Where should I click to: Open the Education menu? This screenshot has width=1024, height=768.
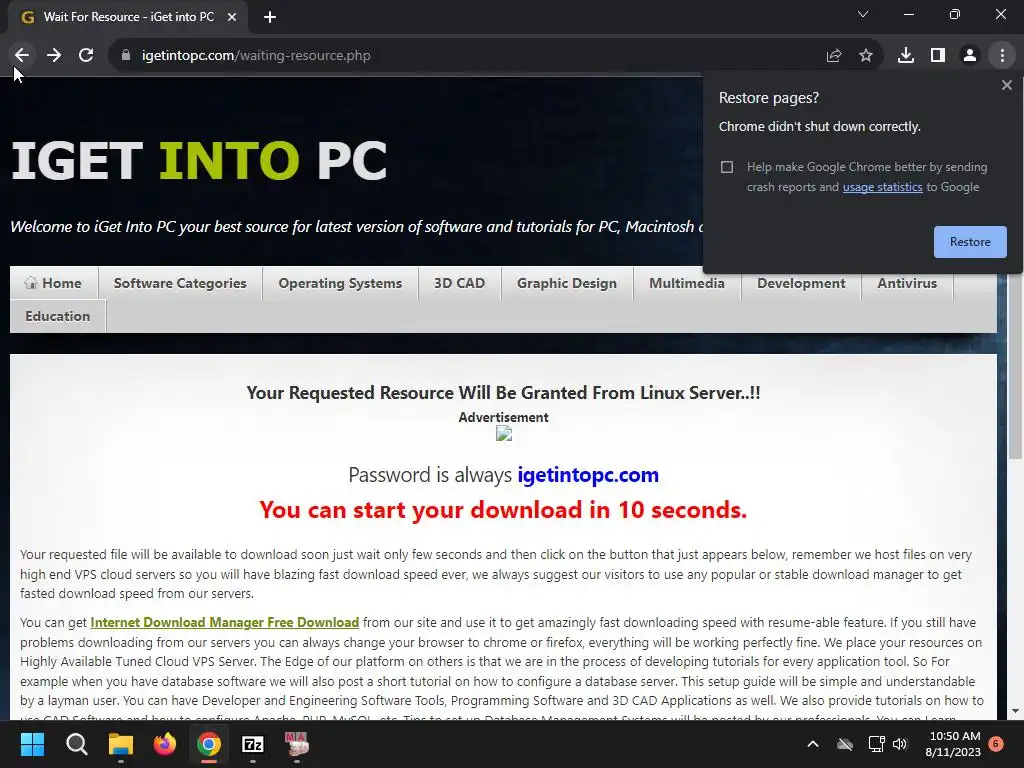click(x=57, y=316)
